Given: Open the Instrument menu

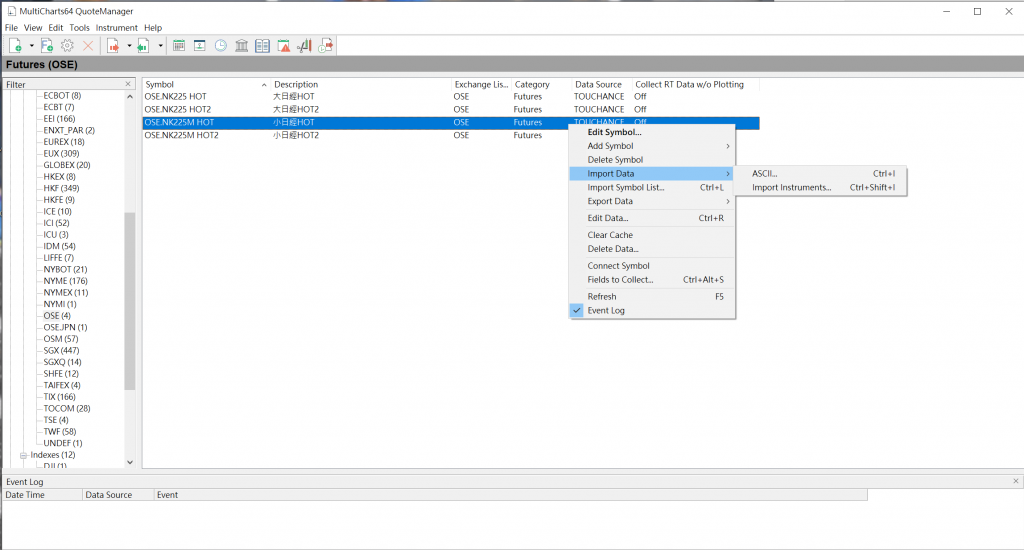Looking at the screenshot, I should pos(116,27).
